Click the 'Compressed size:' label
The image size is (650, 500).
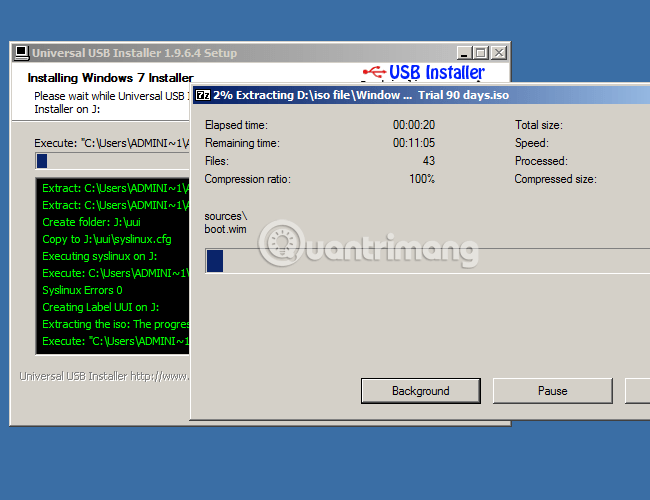tap(555, 179)
